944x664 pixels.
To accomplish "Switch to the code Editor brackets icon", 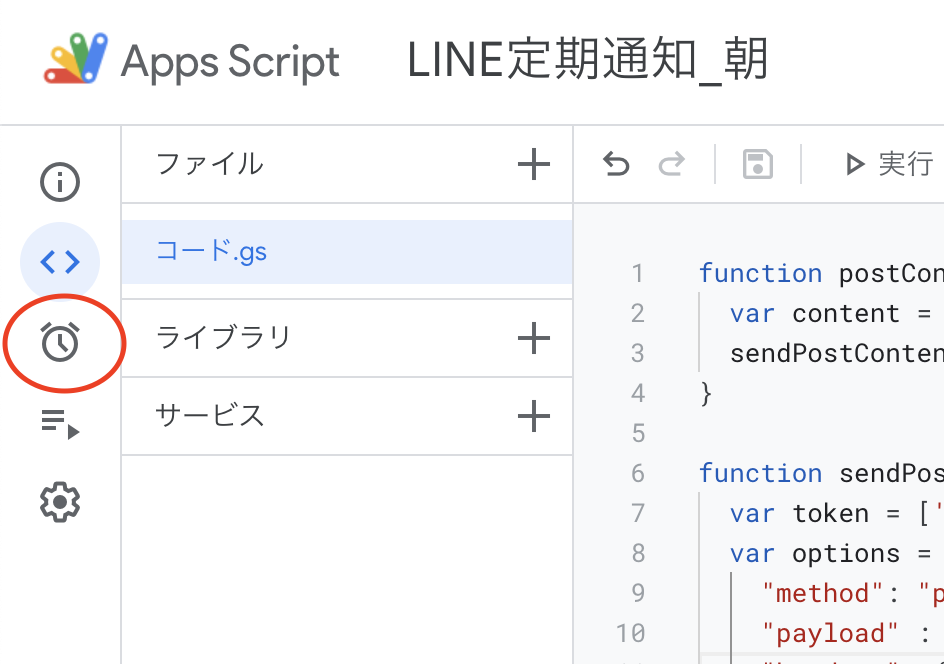I will pyautogui.click(x=59, y=262).
